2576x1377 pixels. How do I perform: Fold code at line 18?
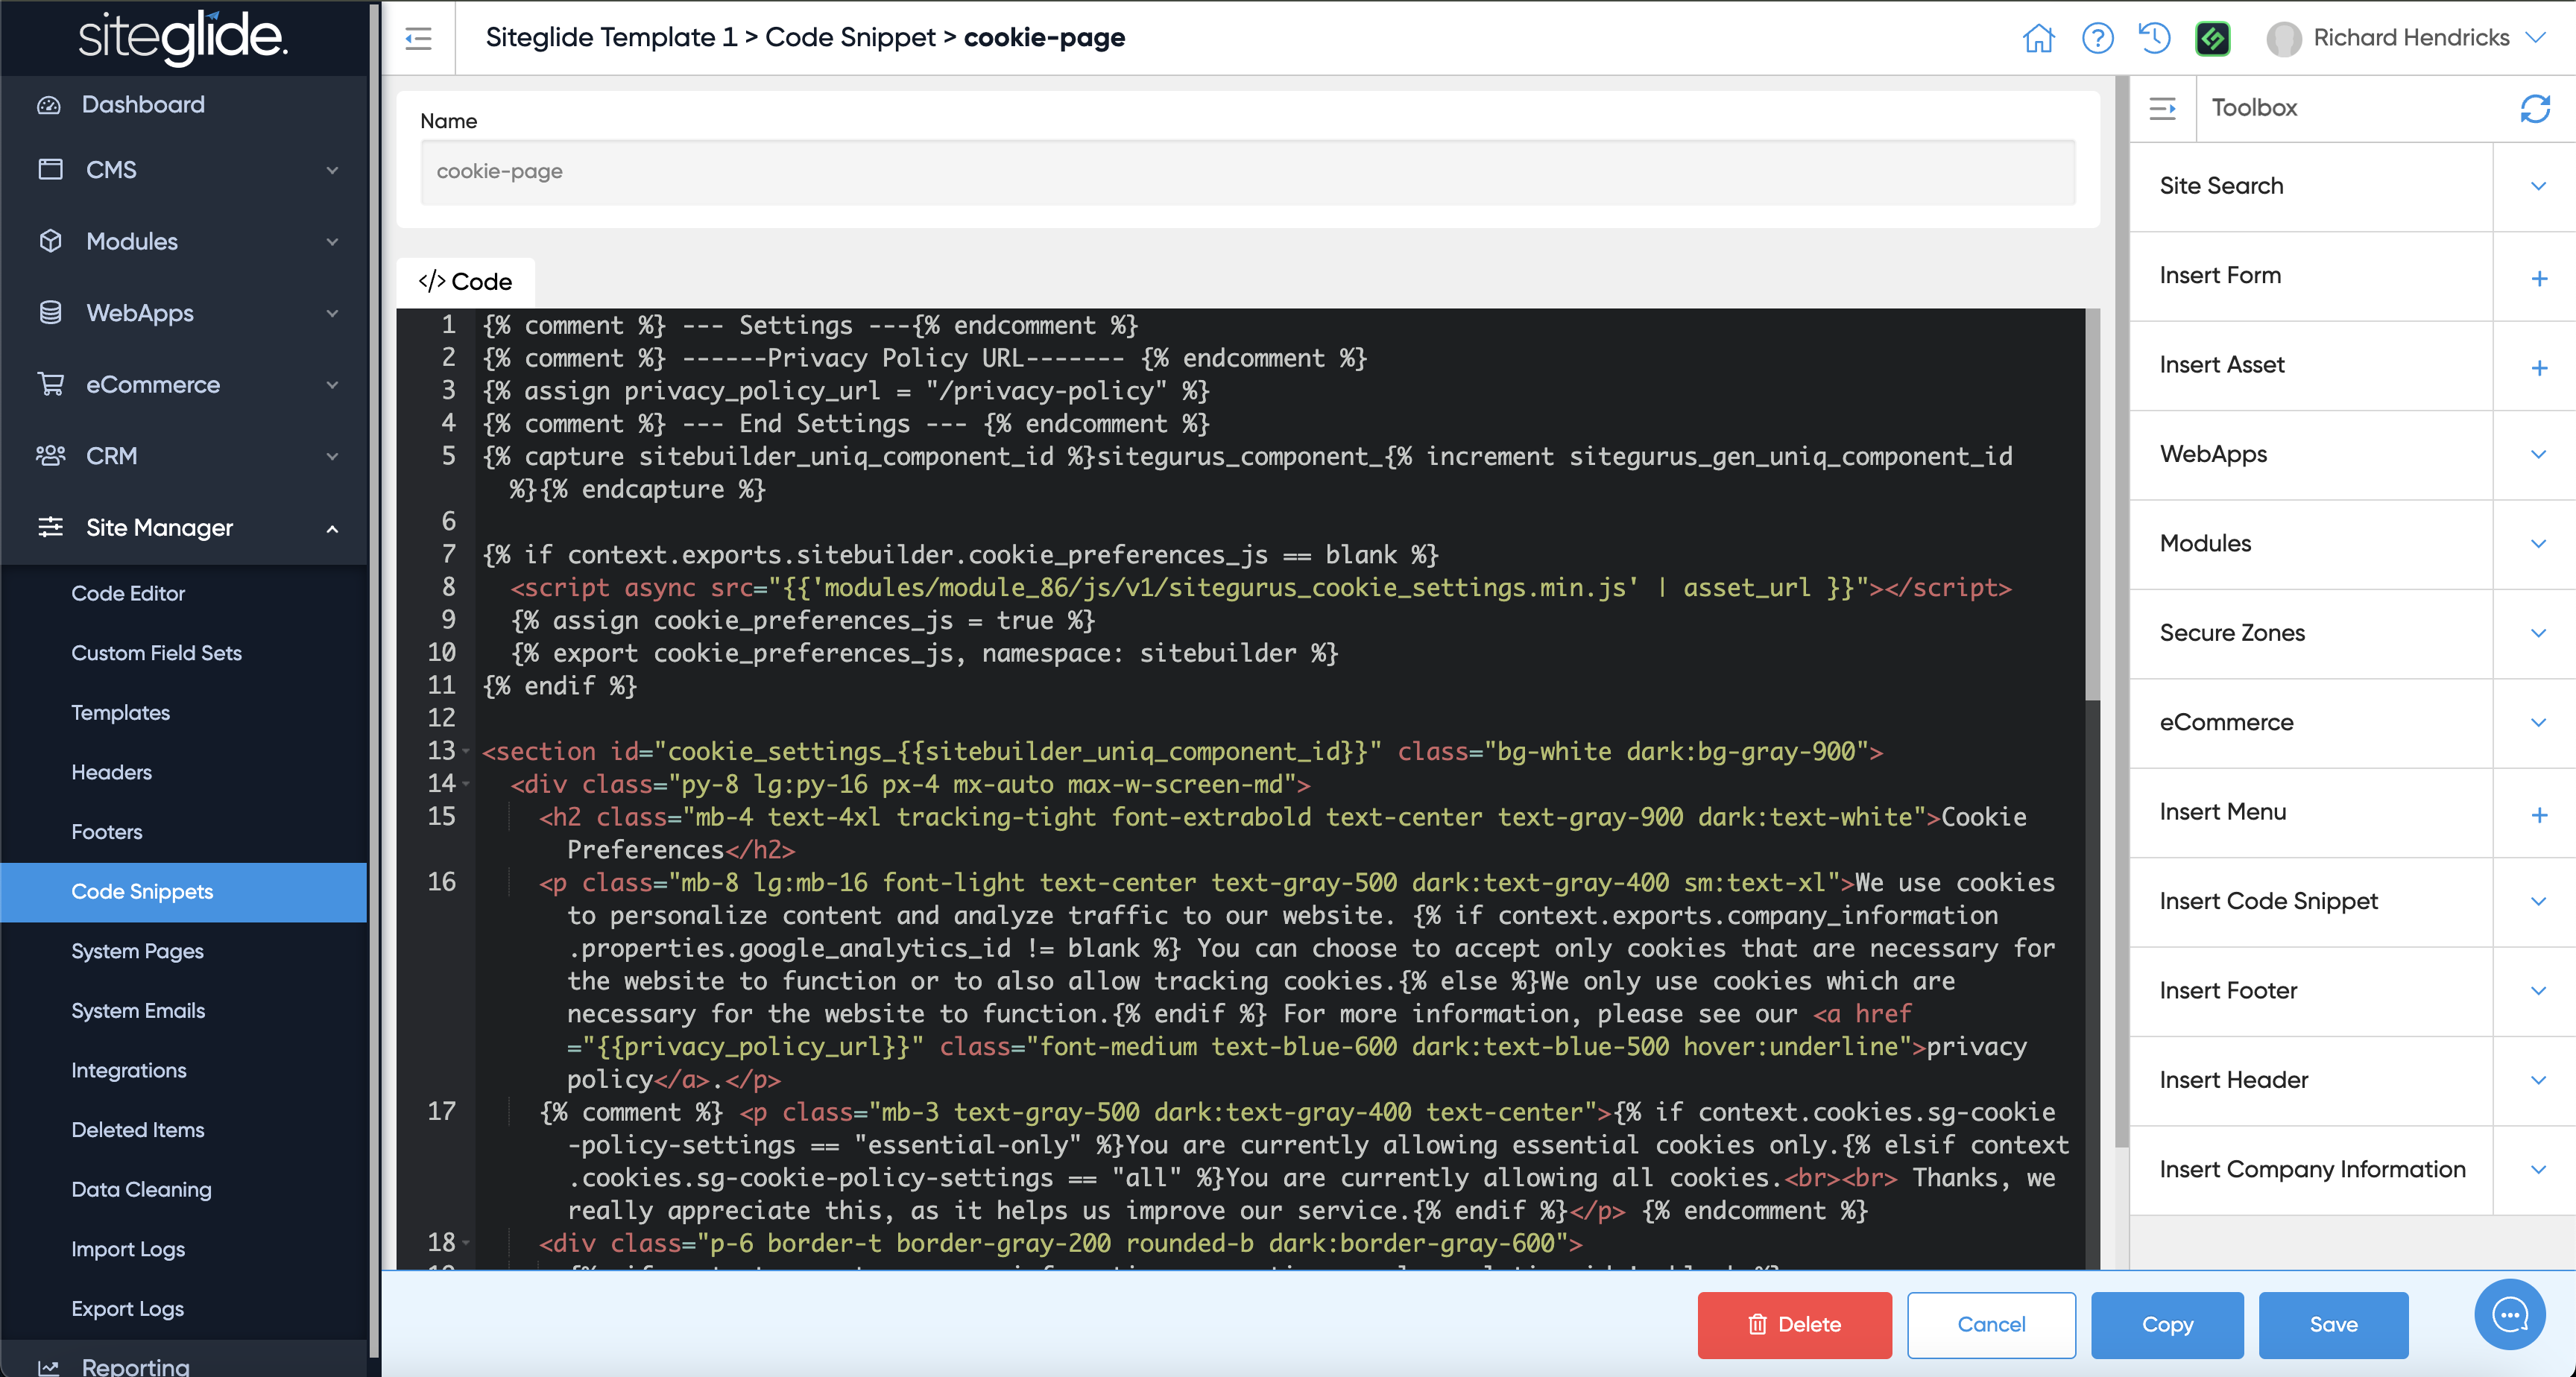(466, 1243)
